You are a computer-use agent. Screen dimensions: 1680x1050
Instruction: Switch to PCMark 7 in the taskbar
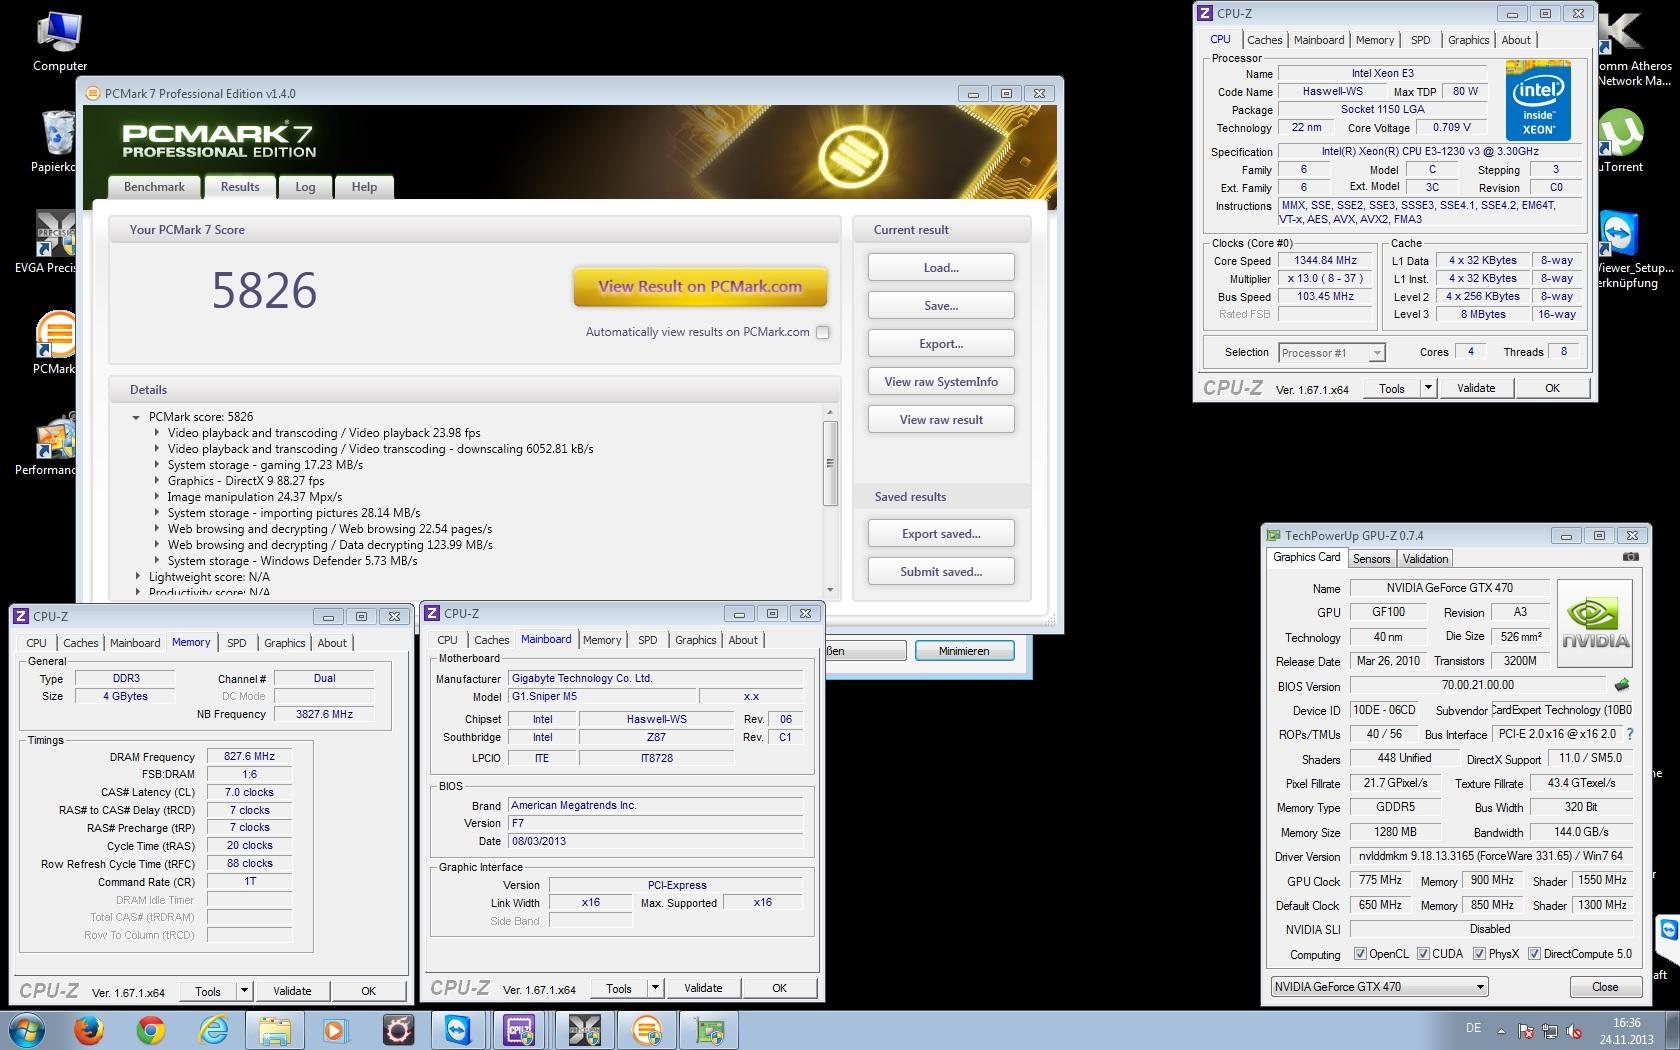[647, 1030]
